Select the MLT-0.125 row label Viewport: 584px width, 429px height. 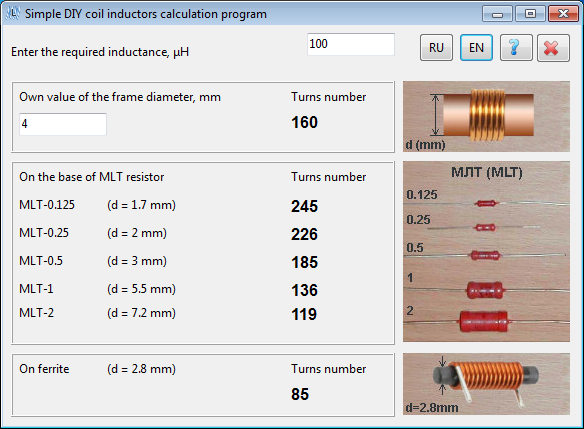47,205
